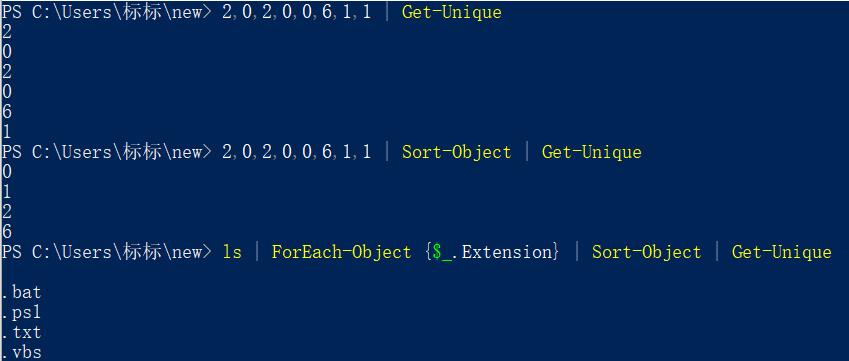Click the first Get-Unique command text
This screenshot has width=849, height=361.
452,12
